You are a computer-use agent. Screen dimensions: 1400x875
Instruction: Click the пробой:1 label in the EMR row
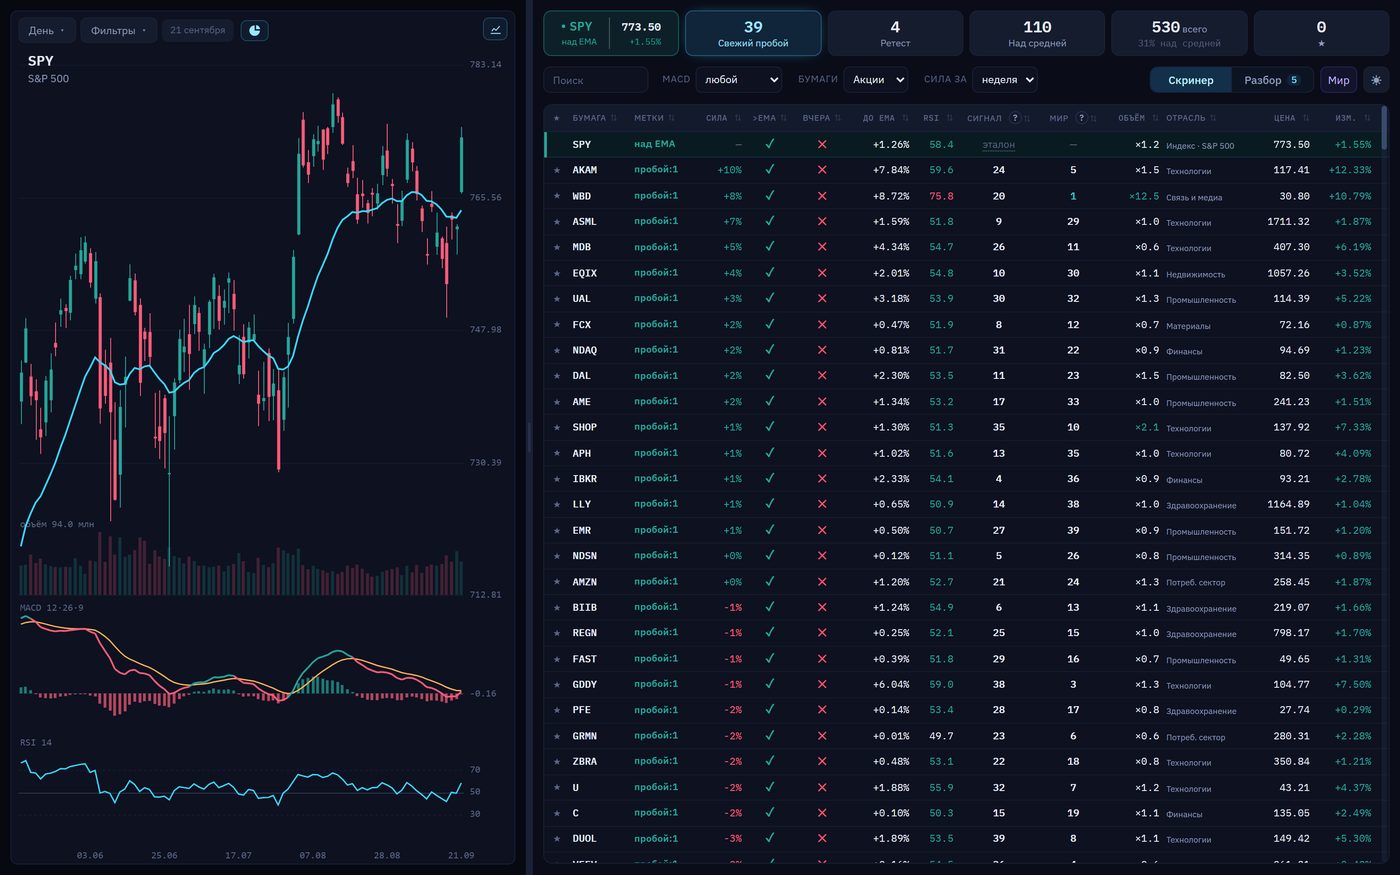pos(656,530)
